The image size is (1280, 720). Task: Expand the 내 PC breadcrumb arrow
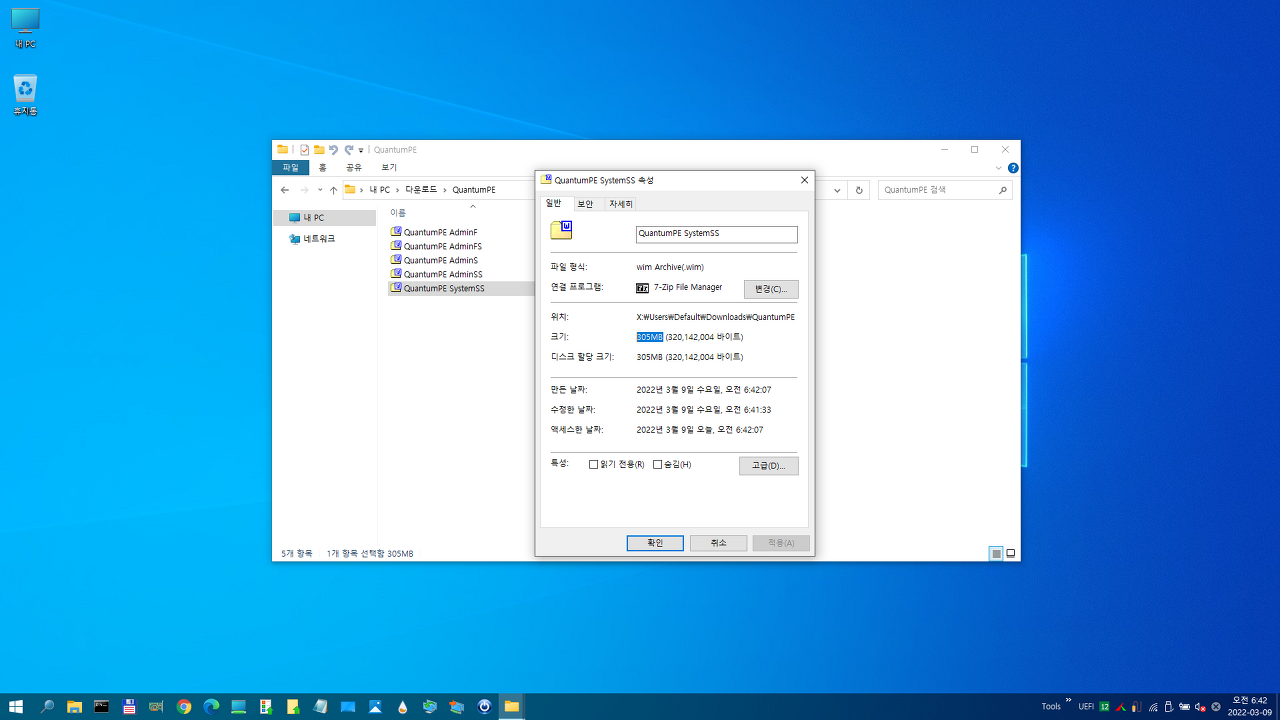(397, 190)
